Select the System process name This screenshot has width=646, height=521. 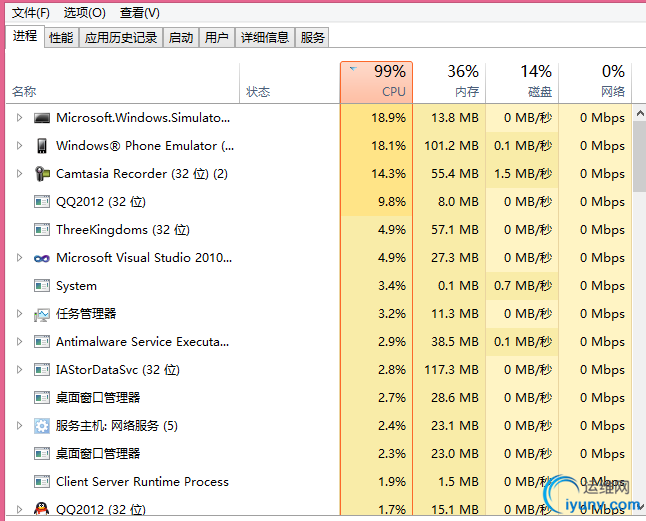[77, 286]
